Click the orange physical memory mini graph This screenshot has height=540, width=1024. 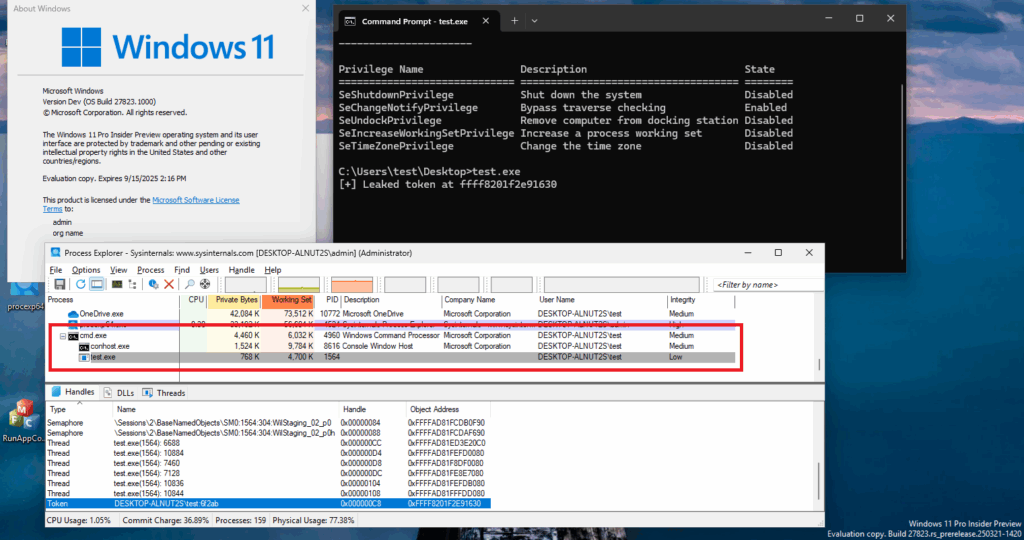pos(352,284)
